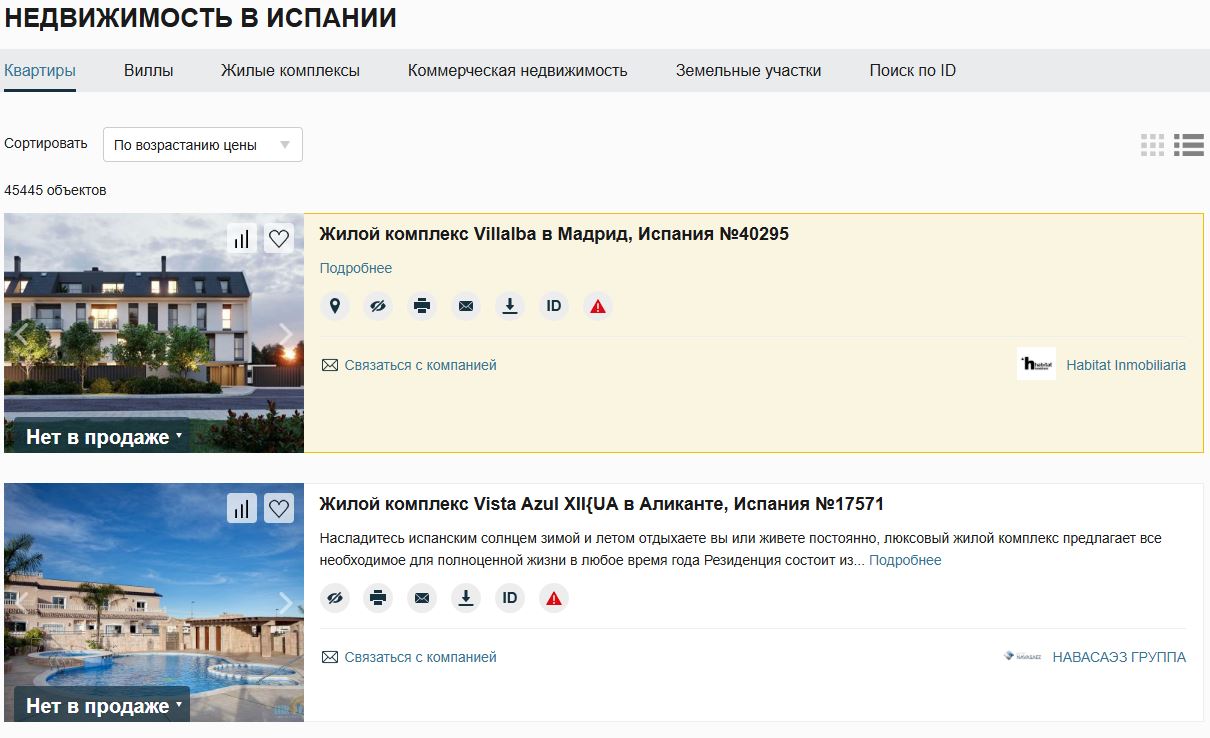Open the Земельные участки tab
The height and width of the screenshot is (738, 1210).
point(748,70)
